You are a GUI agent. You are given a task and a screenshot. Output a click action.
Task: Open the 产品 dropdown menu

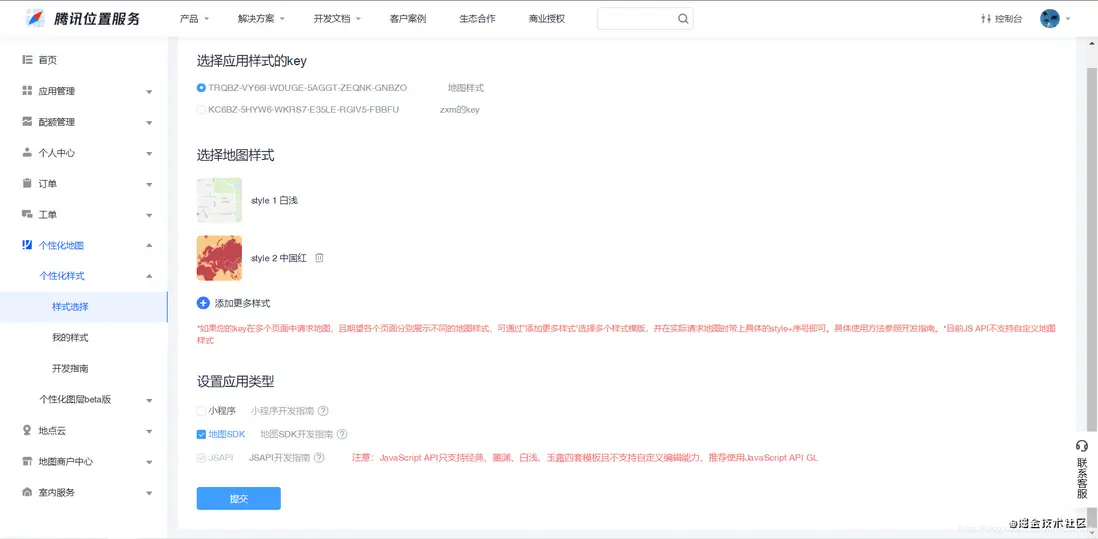[x=194, y=19]
